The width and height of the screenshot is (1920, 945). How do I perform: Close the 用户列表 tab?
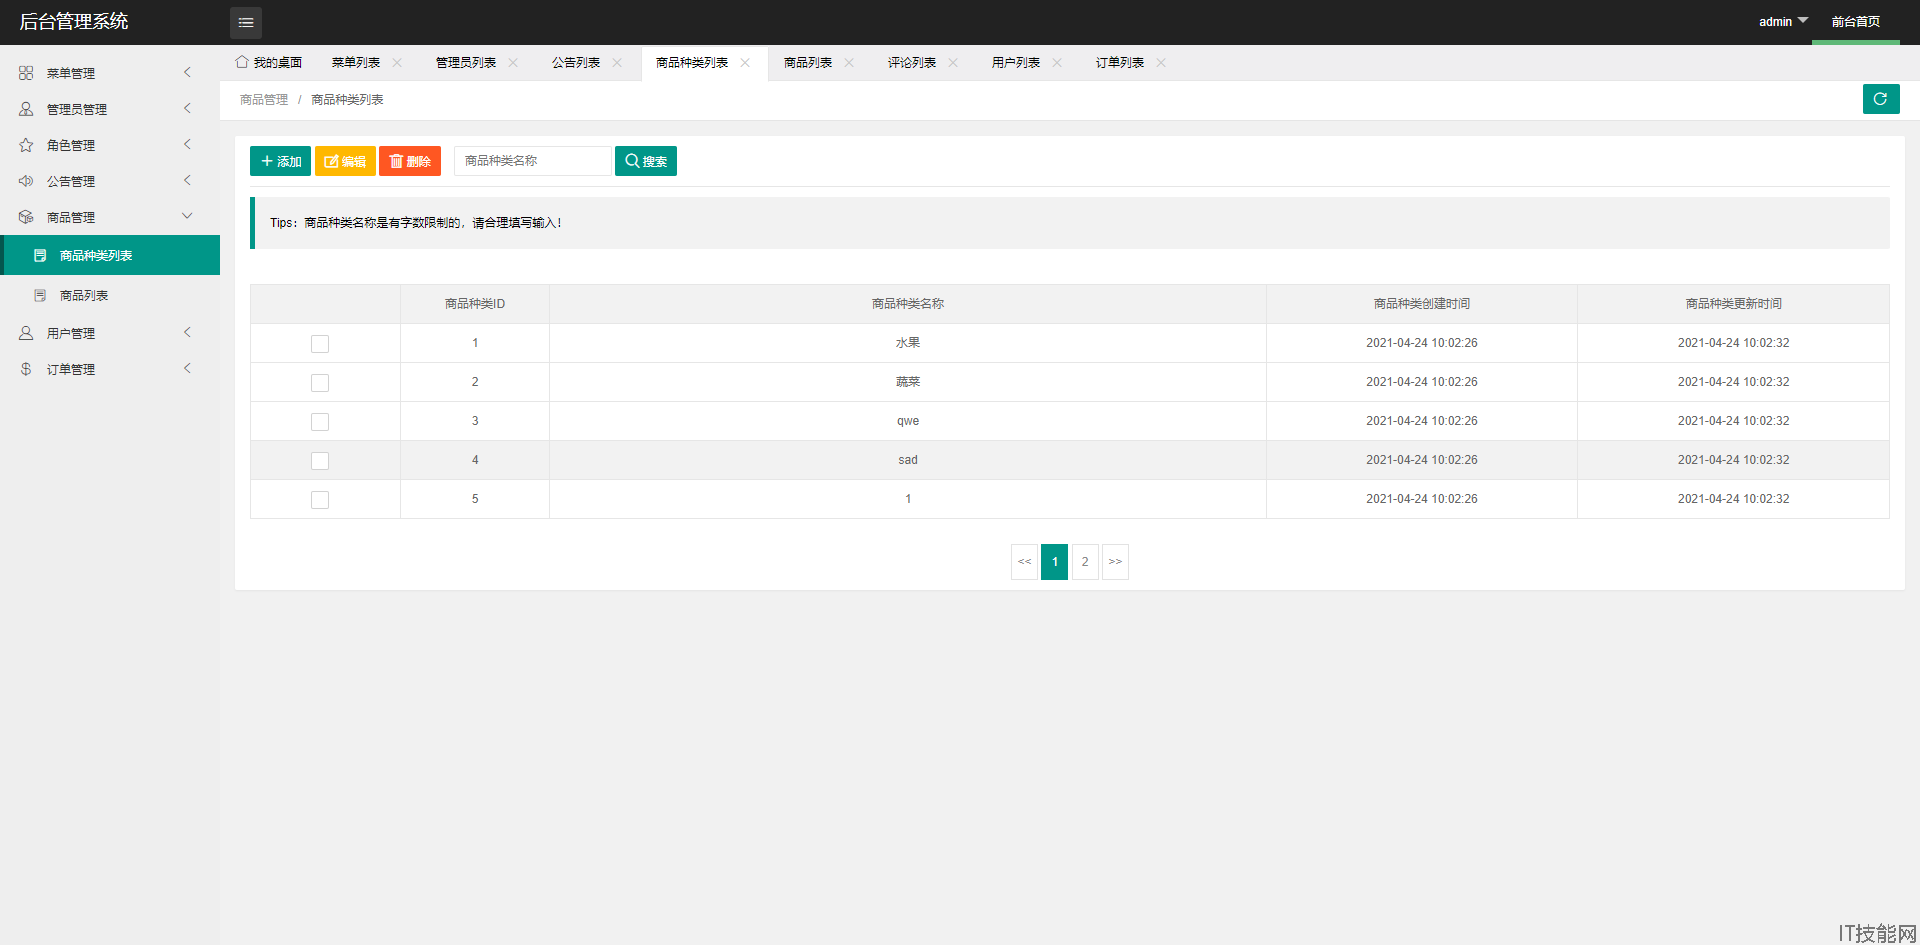pos(1057,62)
